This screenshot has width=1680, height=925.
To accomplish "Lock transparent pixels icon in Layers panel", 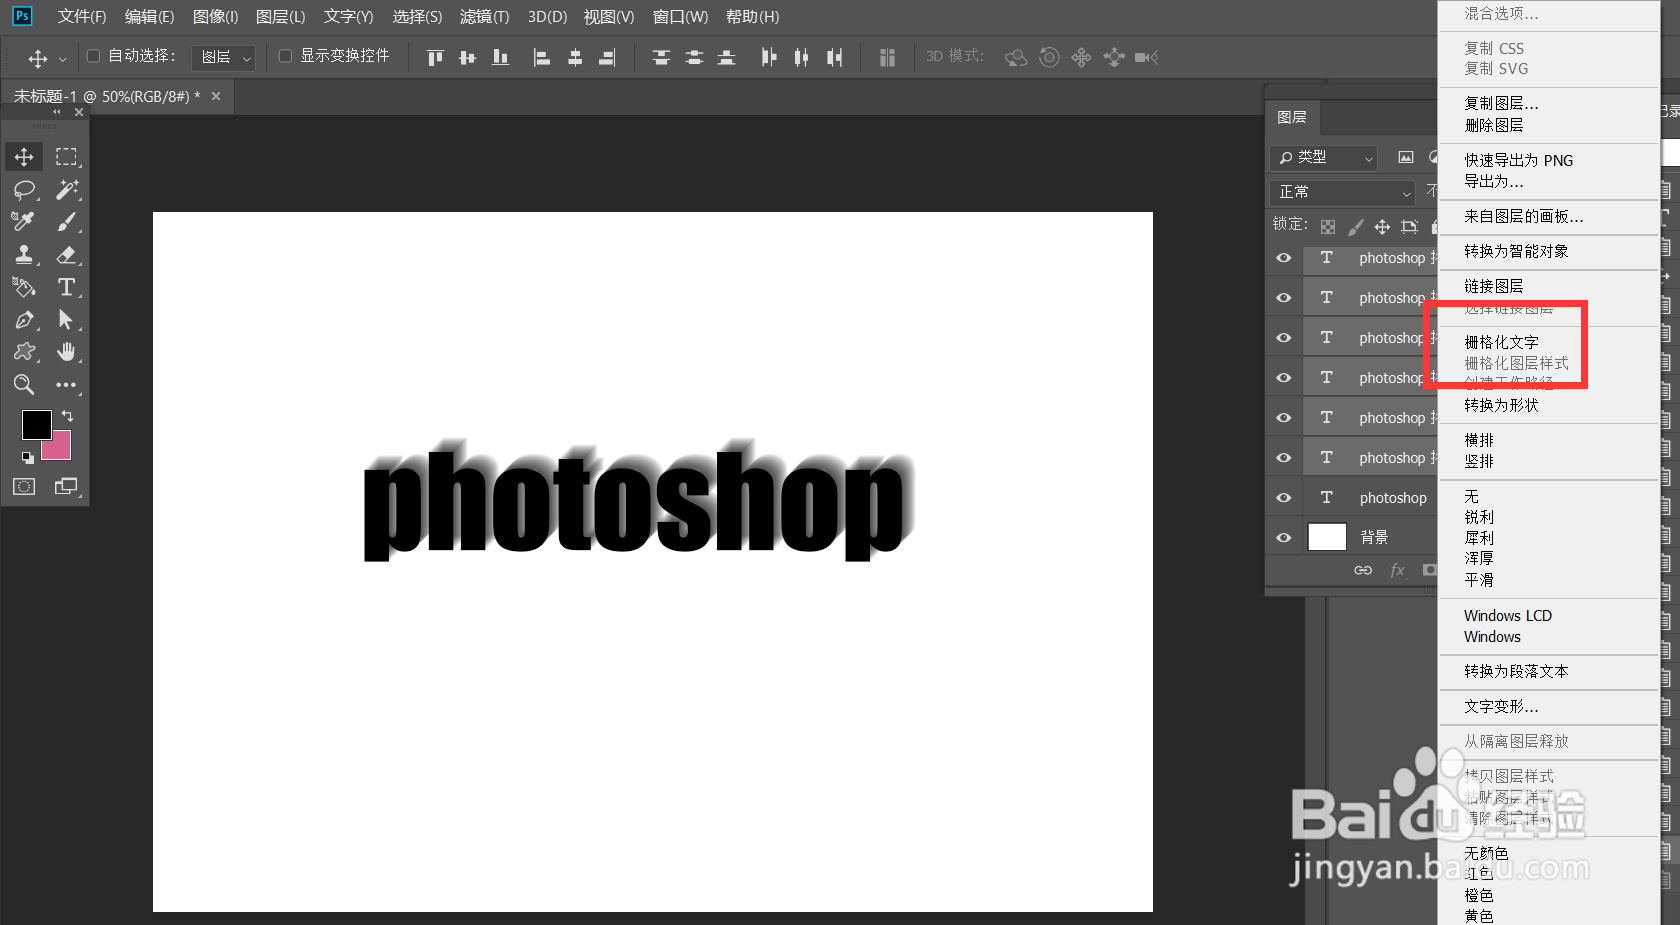I will [x=1328, y=227].
